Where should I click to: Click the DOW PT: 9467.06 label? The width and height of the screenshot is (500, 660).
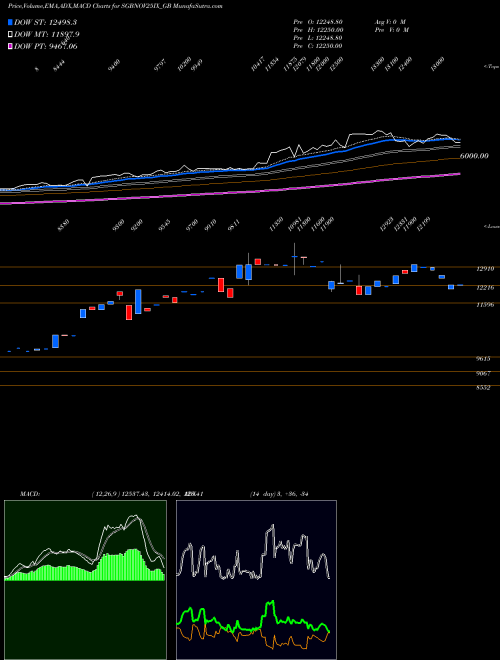[x=45, y=46]
